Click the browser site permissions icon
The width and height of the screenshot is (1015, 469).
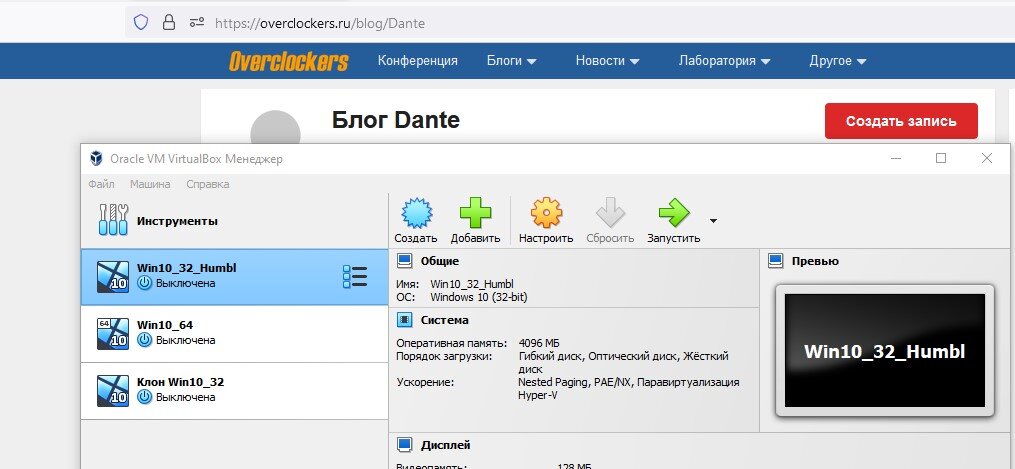[x=197, y=23]
